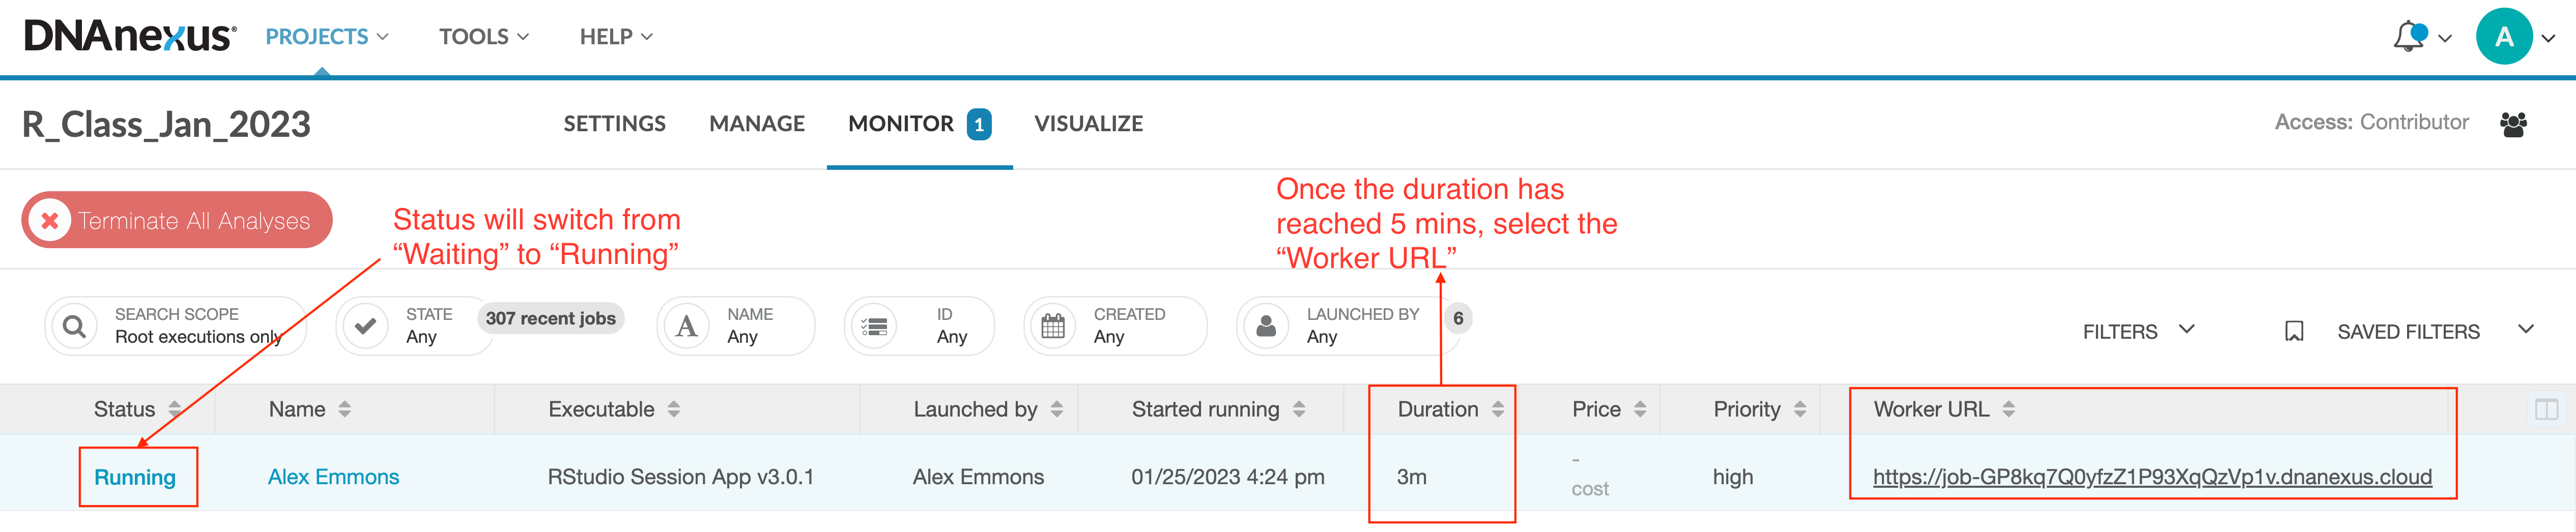Expand the Filters dropdown
2576x532 pixels.
point(2137,331)
